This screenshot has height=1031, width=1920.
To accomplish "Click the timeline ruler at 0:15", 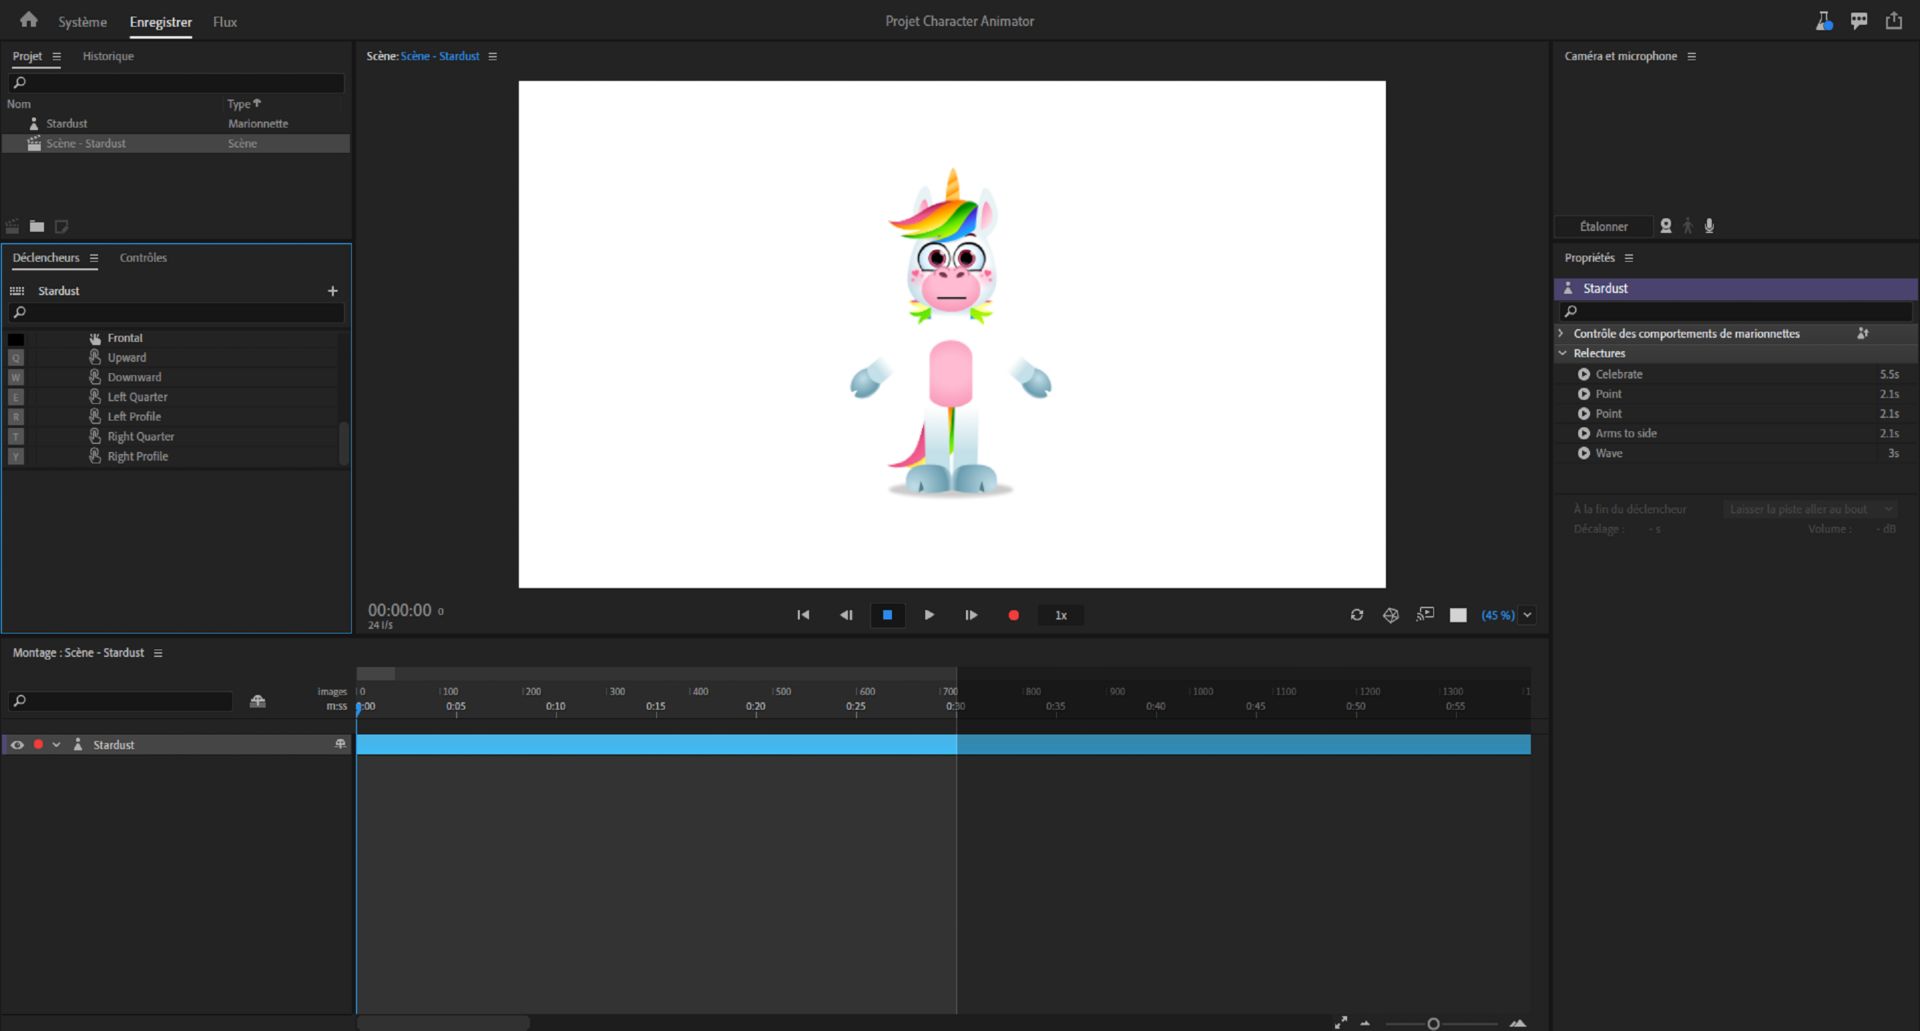I will click(656, 706).
